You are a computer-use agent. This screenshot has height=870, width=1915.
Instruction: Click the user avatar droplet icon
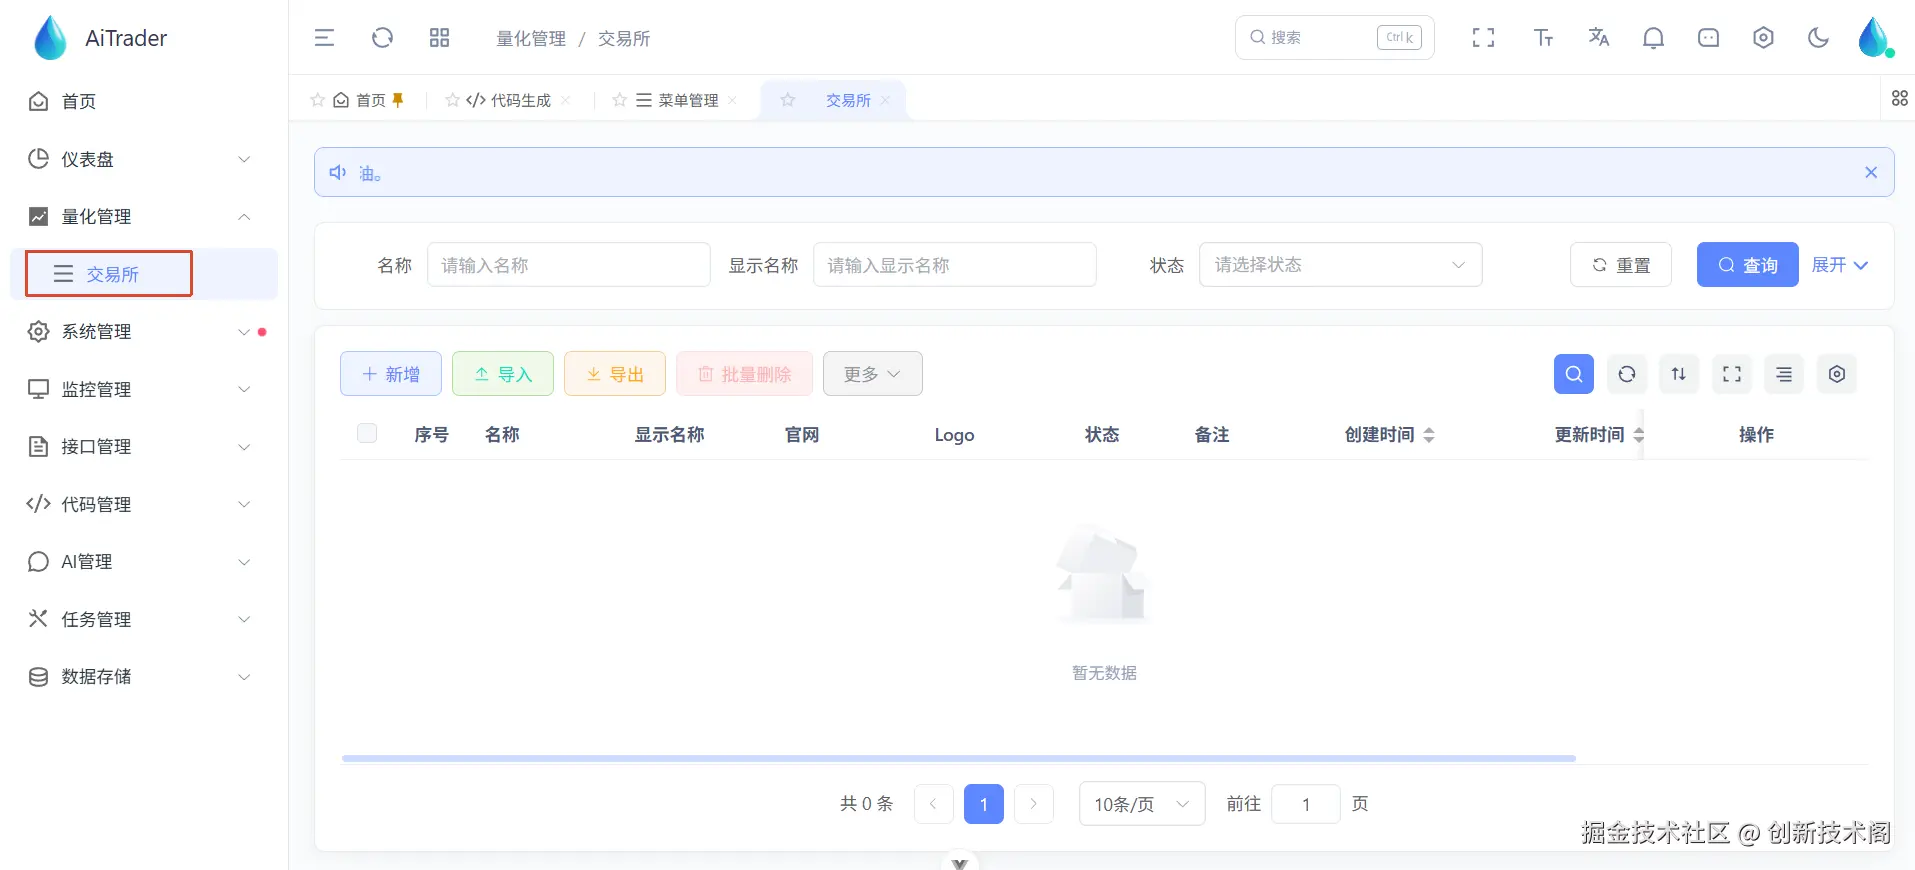(x=1874, y=38)
